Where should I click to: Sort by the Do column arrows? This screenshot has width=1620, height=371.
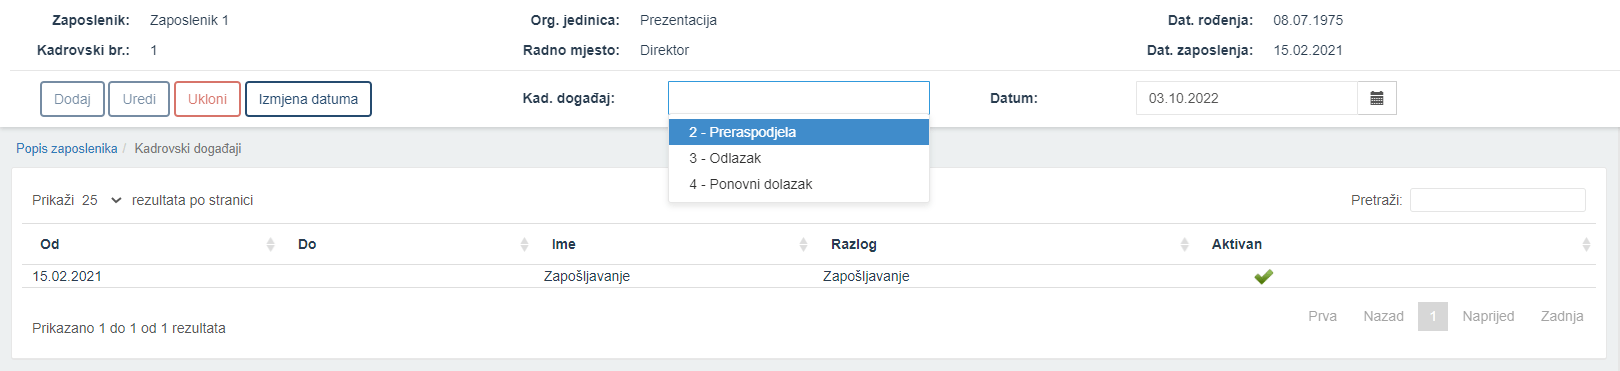524,244
